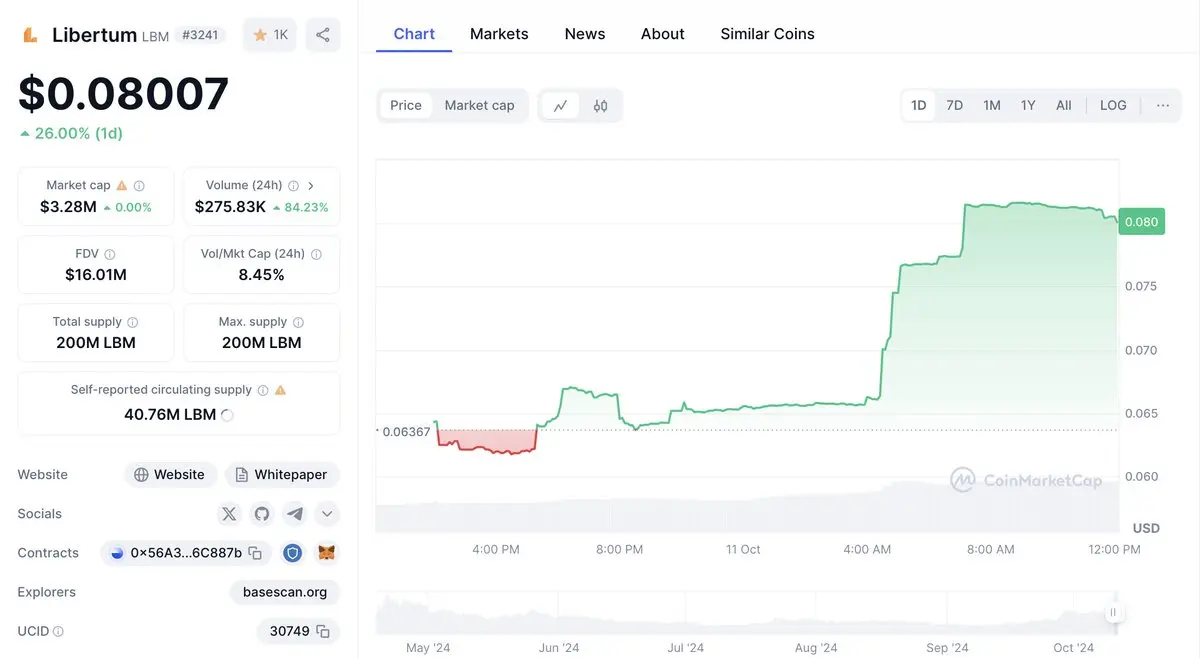The width and height of the screenshot is (1200, 658).
Task: Open the Total supply info icon
Action: [x=133, y=322]
